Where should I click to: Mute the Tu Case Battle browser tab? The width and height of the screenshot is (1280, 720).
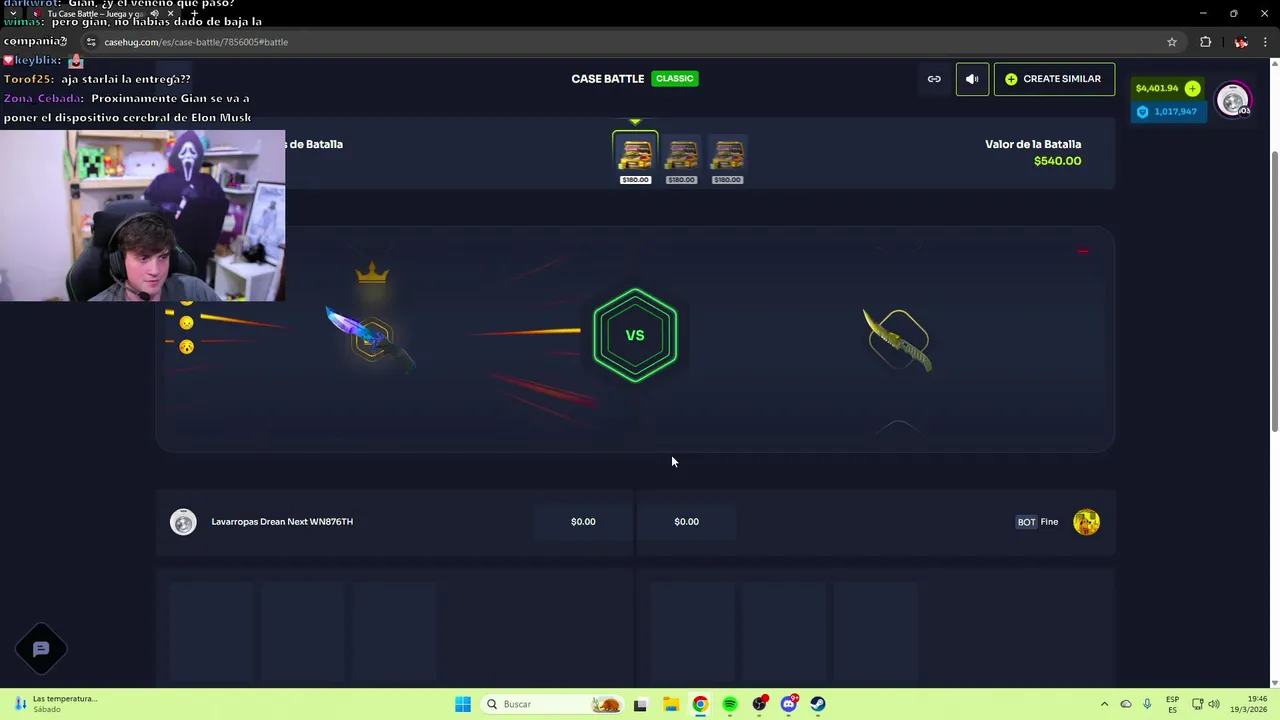click(x=154, y=14)
